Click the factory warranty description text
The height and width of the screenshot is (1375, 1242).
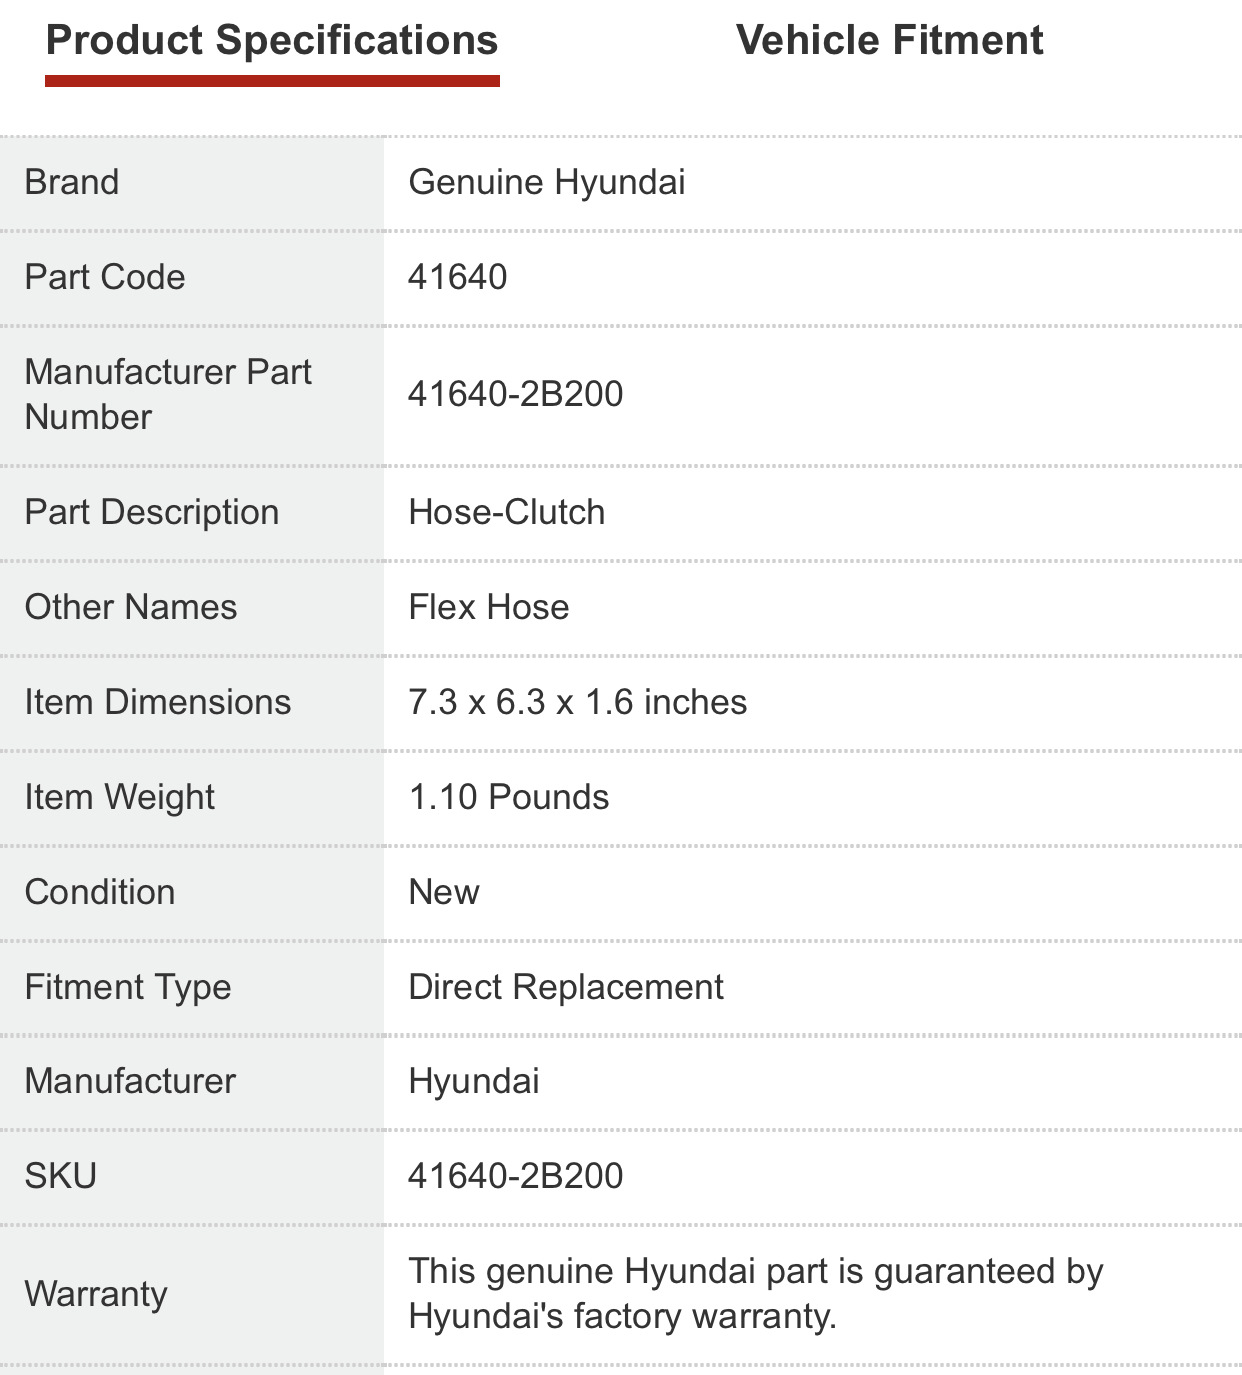(756, 1294)
